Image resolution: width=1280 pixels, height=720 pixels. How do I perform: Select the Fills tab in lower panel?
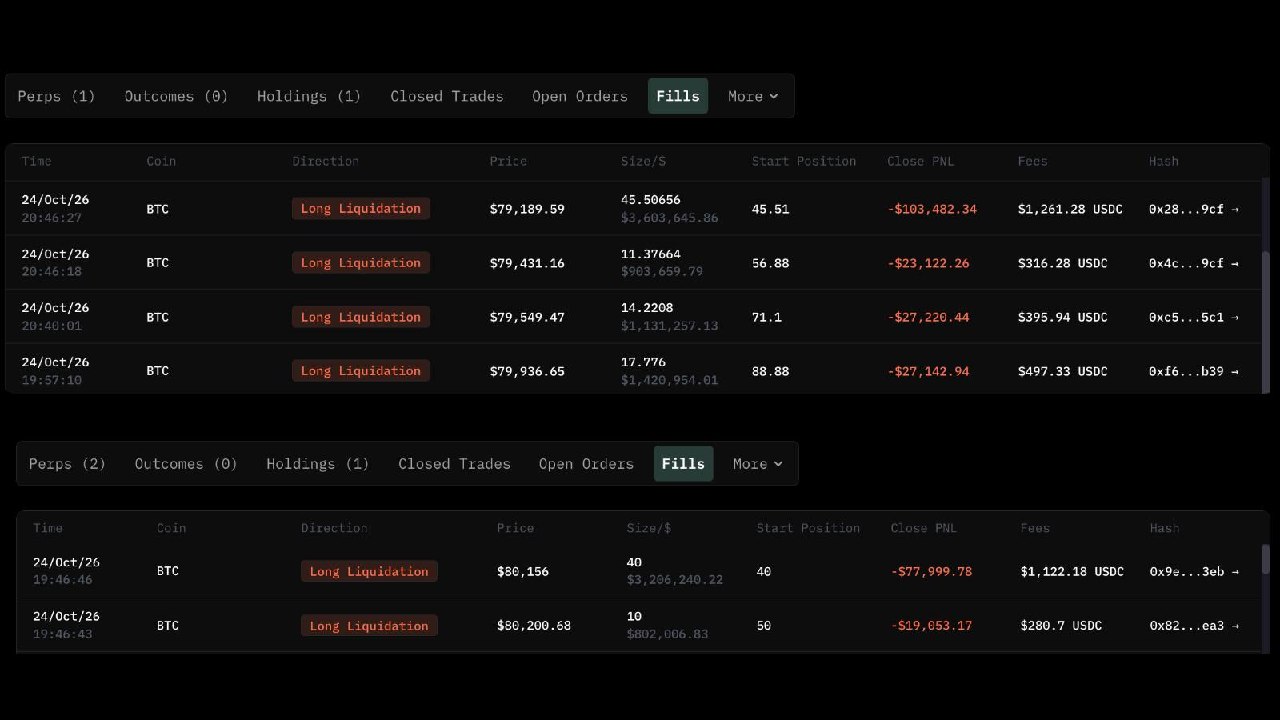pyautogui.click(x=684, y=464)
